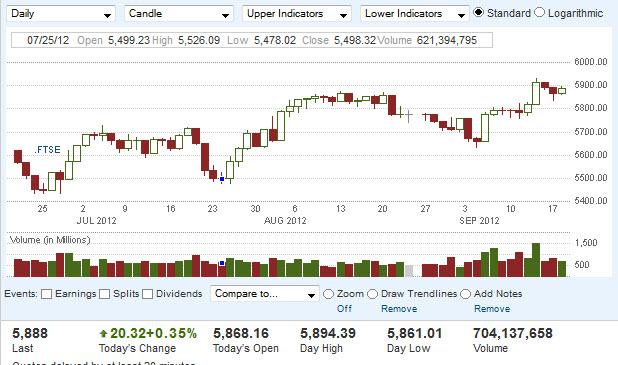This screenshot has height=365, width=618.
Task: Click the Volume value 621,394,795 readout
Action: tap(447, 40)
